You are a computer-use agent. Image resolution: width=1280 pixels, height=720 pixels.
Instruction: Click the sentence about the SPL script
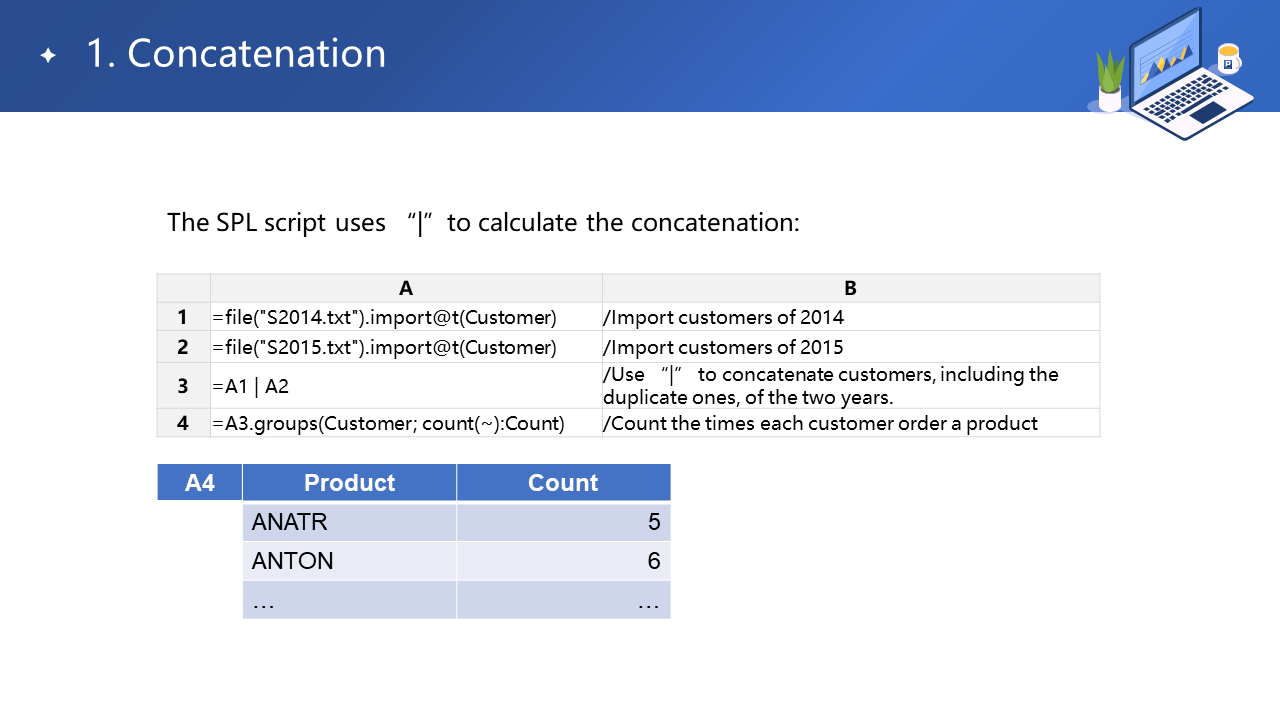[x=483, y=222]
